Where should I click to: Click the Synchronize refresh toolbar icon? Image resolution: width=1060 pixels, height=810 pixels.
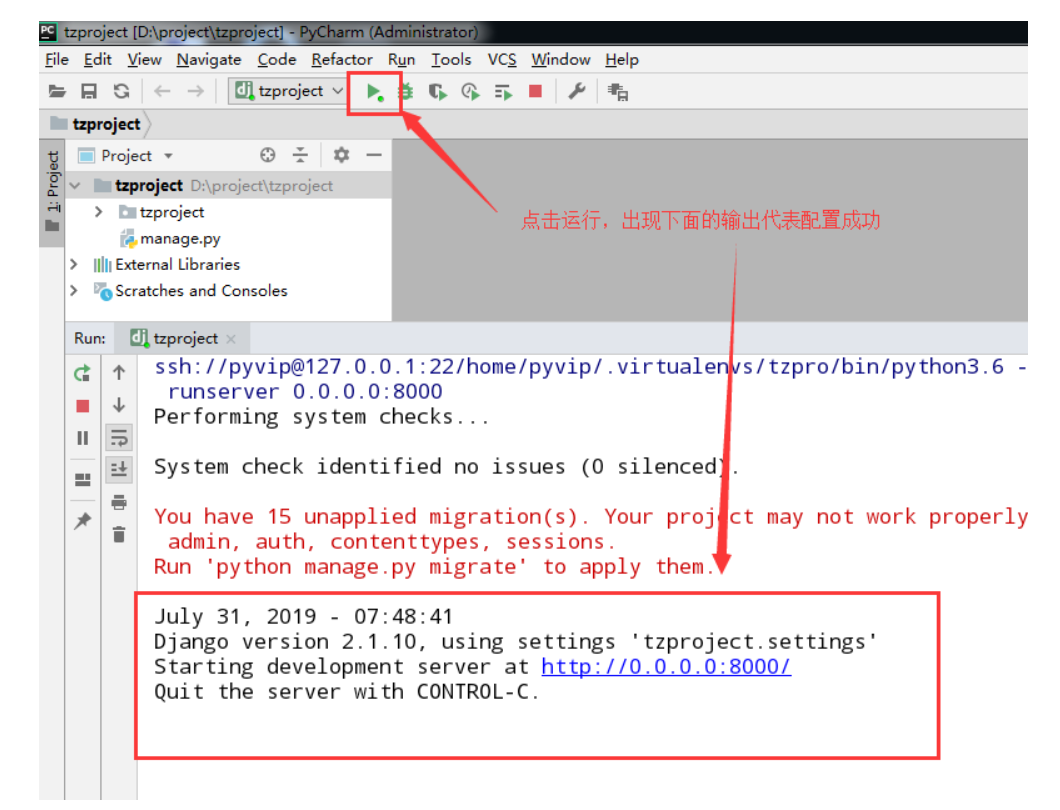click(x=122, y=91)
